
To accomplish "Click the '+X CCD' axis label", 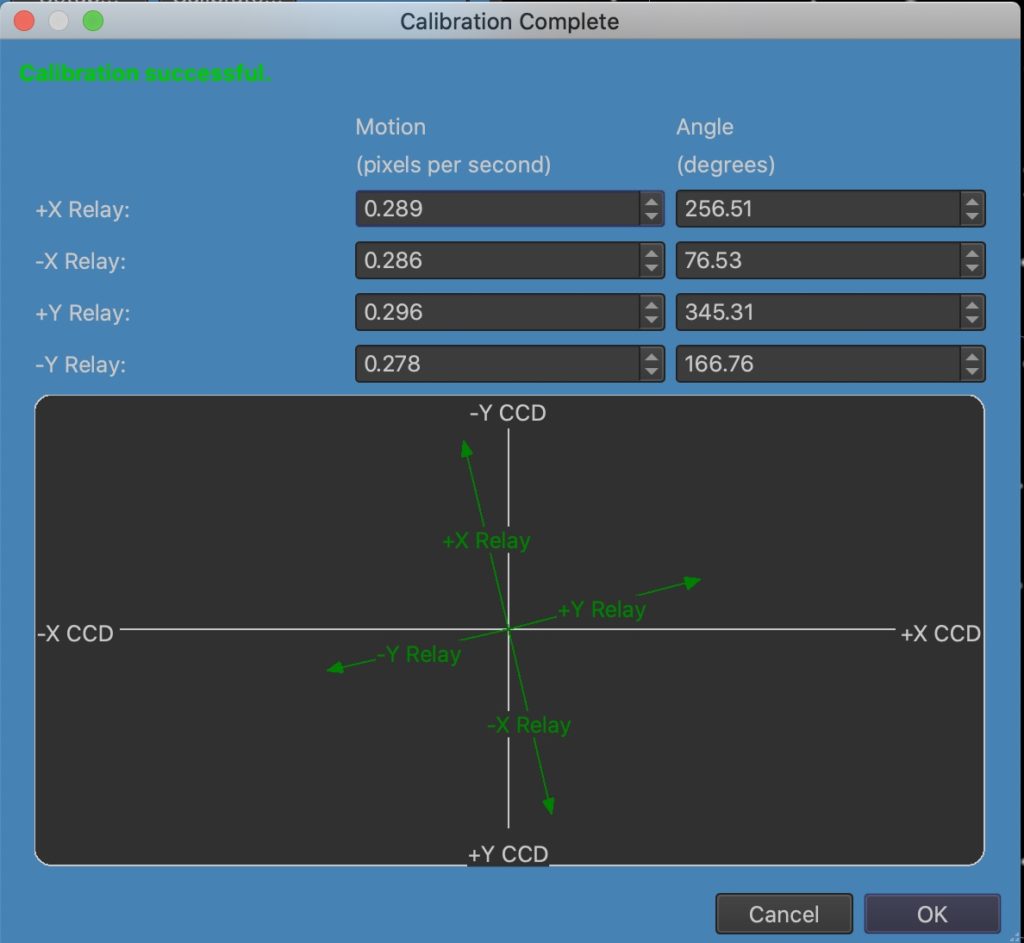I will click(x=940, y=633).
